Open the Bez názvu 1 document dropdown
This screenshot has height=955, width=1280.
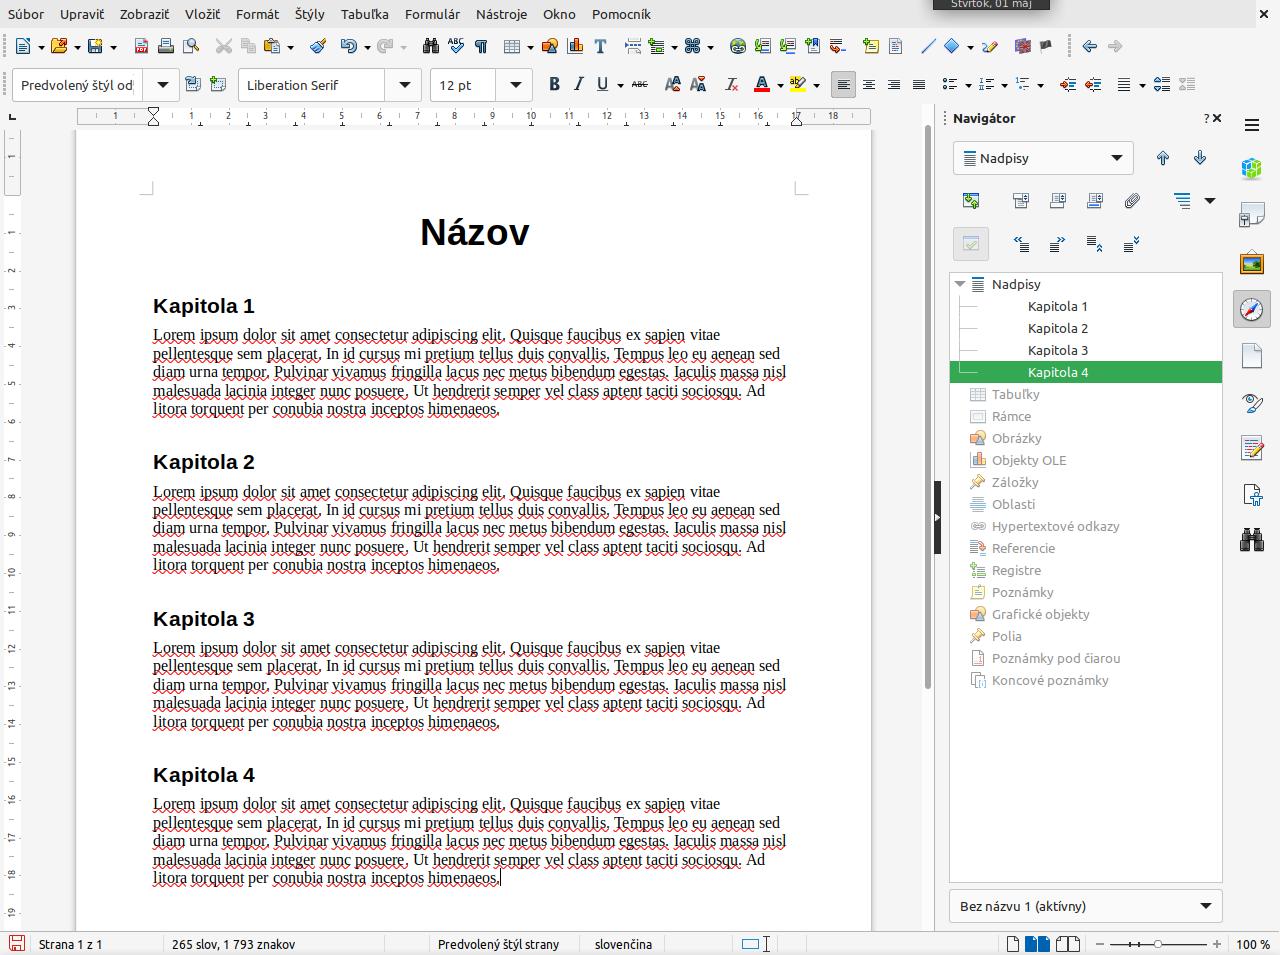pos(1086,906)
